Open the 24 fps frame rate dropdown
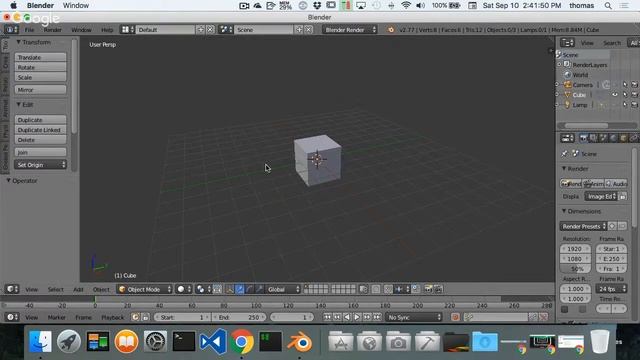The width and height of the screenshot is (640, 360). click(x=611, y=289)
